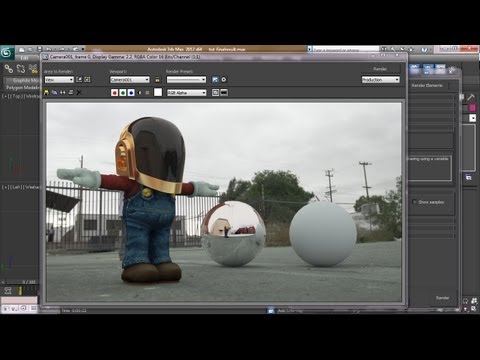Click the Lock to Viewport padlock icon
480x360 pixels.
coord(157,79)
